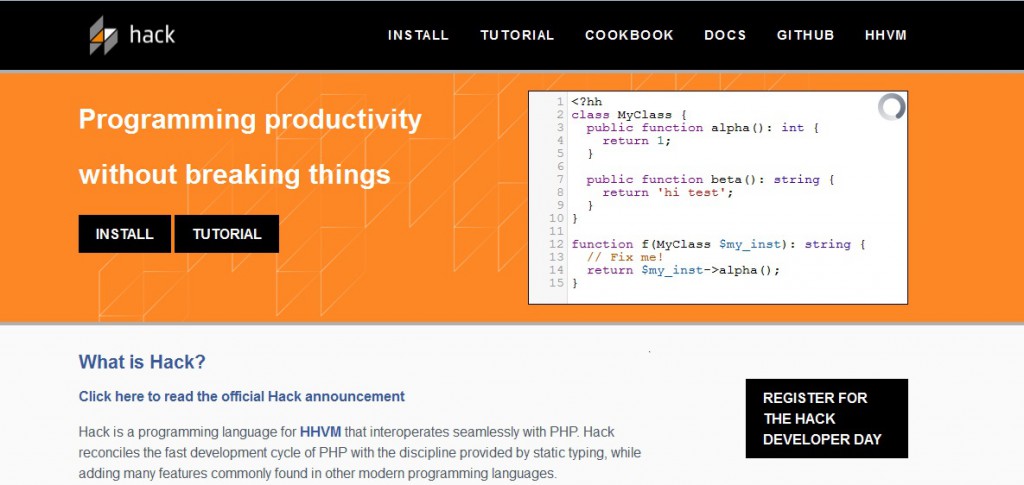The height and width of the screenshot is (485, 1024).
Task: Open the INSTALL nav menu item
Action: [418, 35]
